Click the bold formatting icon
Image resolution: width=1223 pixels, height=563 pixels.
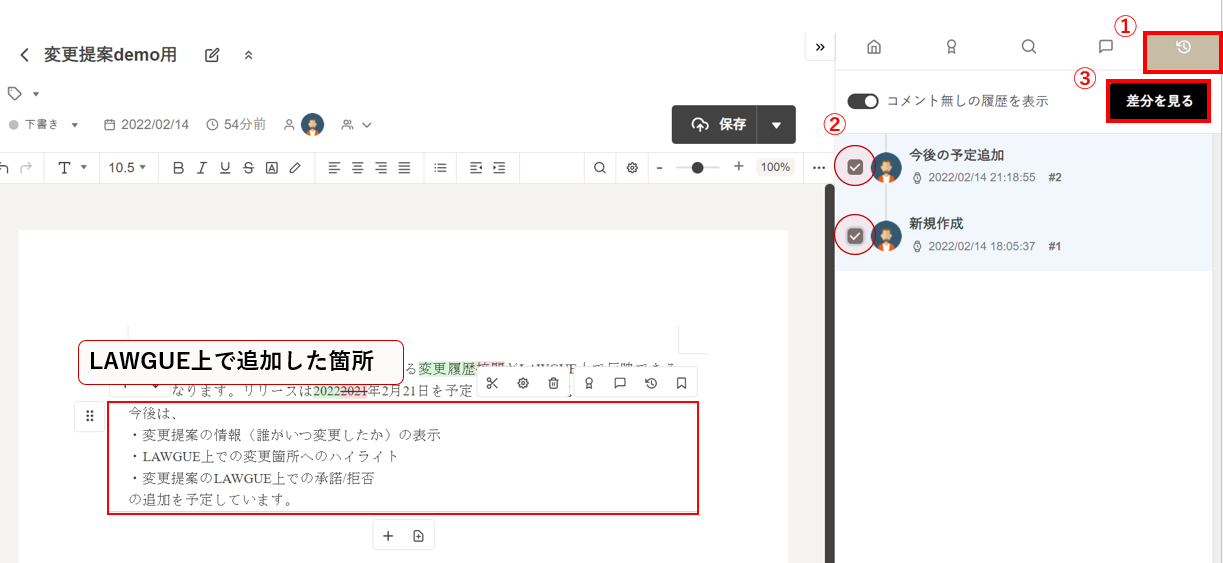click(x=178, y=168)
